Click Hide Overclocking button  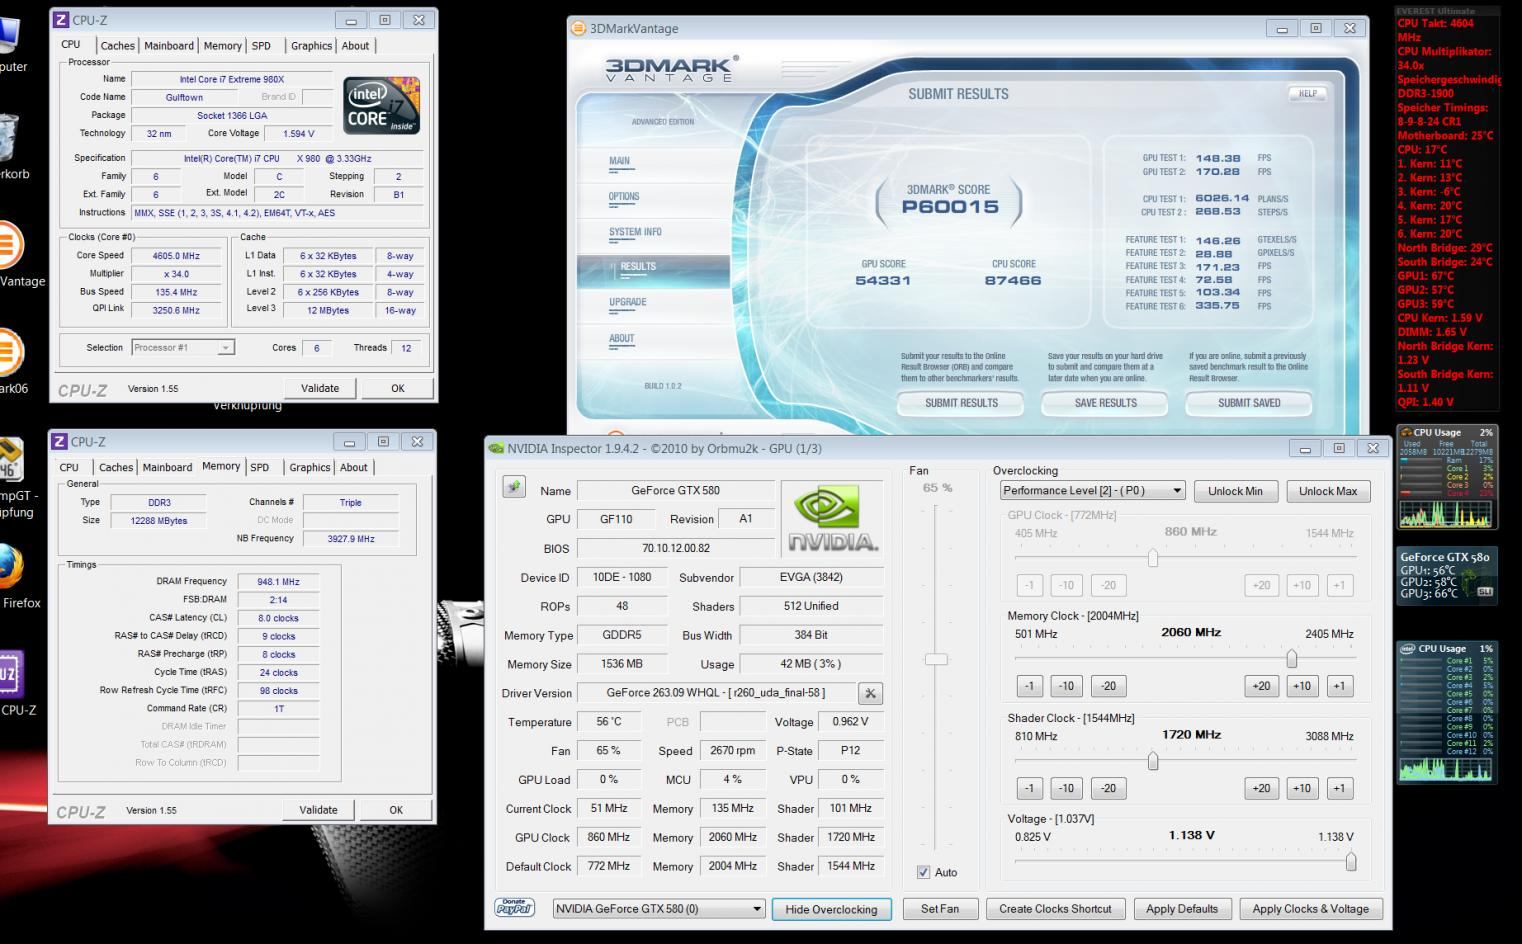point(831,909)
